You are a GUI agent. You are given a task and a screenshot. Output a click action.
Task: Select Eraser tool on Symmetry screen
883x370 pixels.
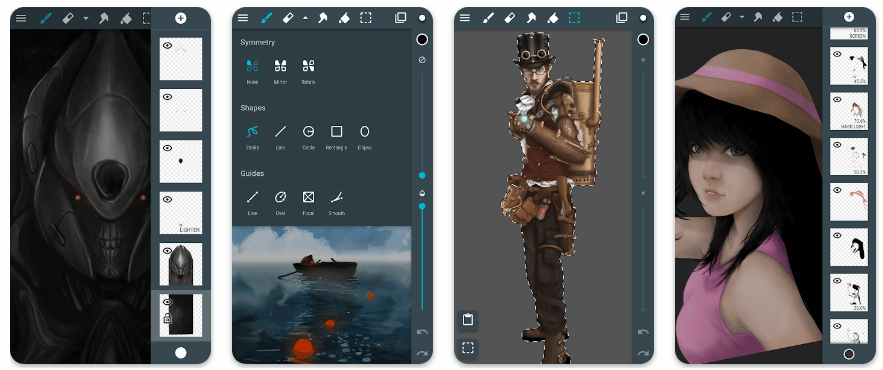[288, 18]
